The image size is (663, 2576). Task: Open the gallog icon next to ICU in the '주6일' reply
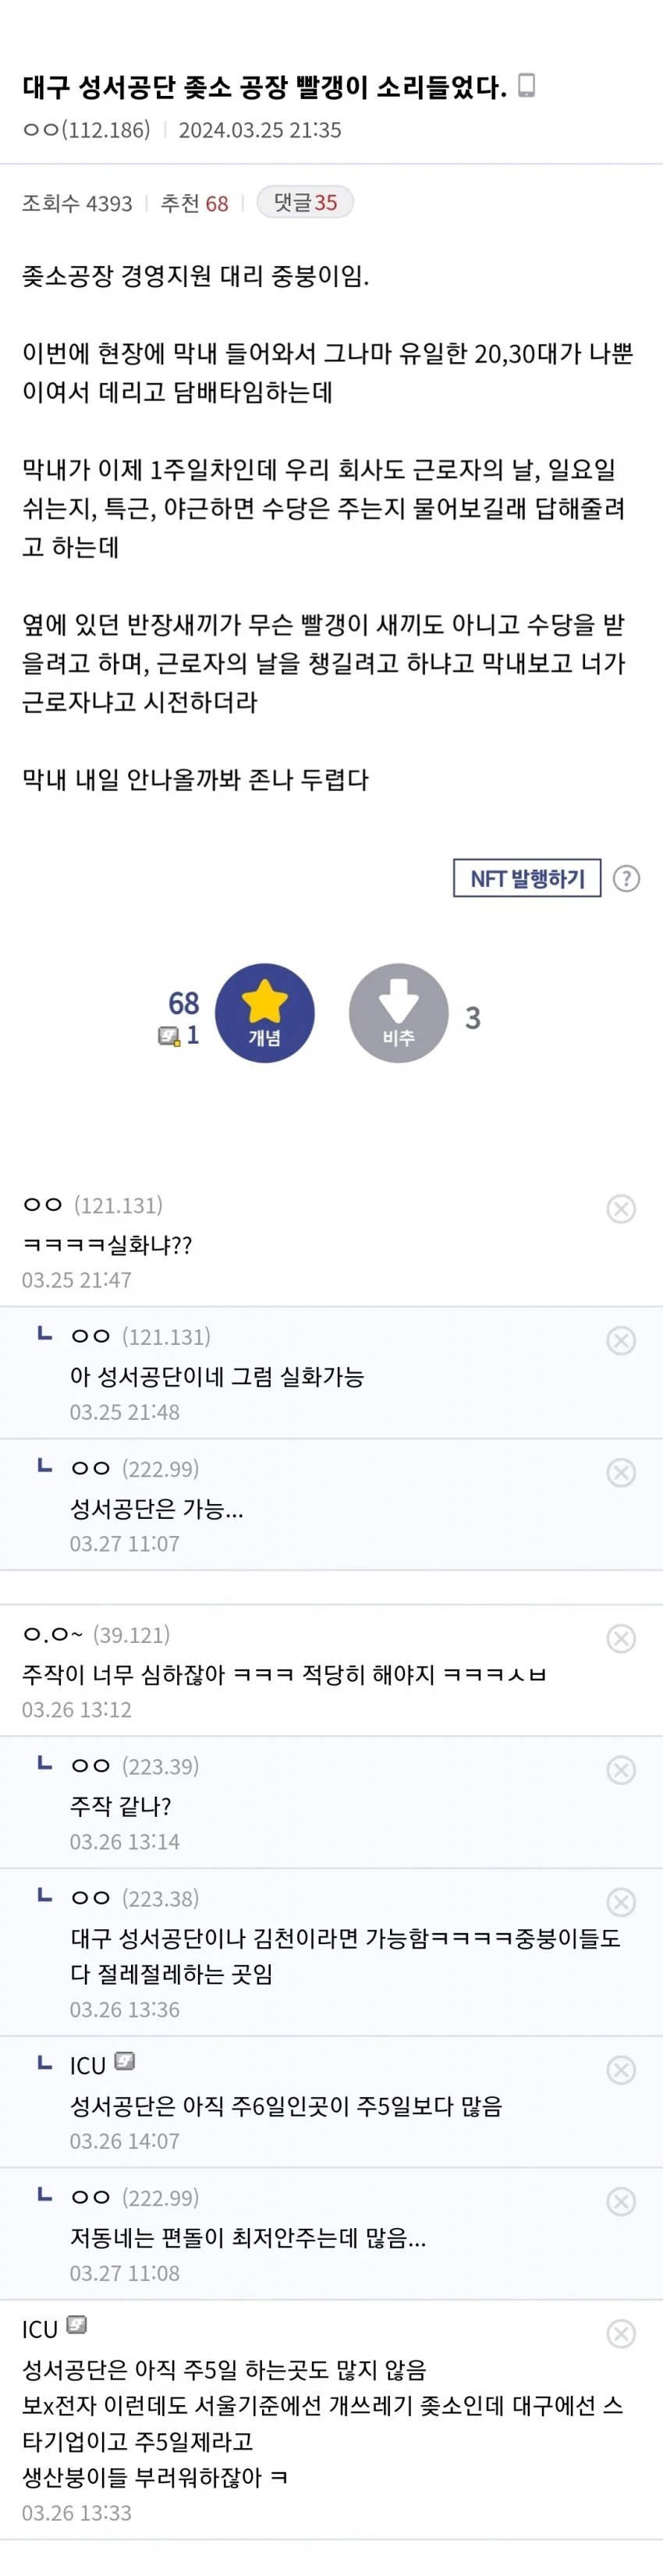tap(125, 2061)
